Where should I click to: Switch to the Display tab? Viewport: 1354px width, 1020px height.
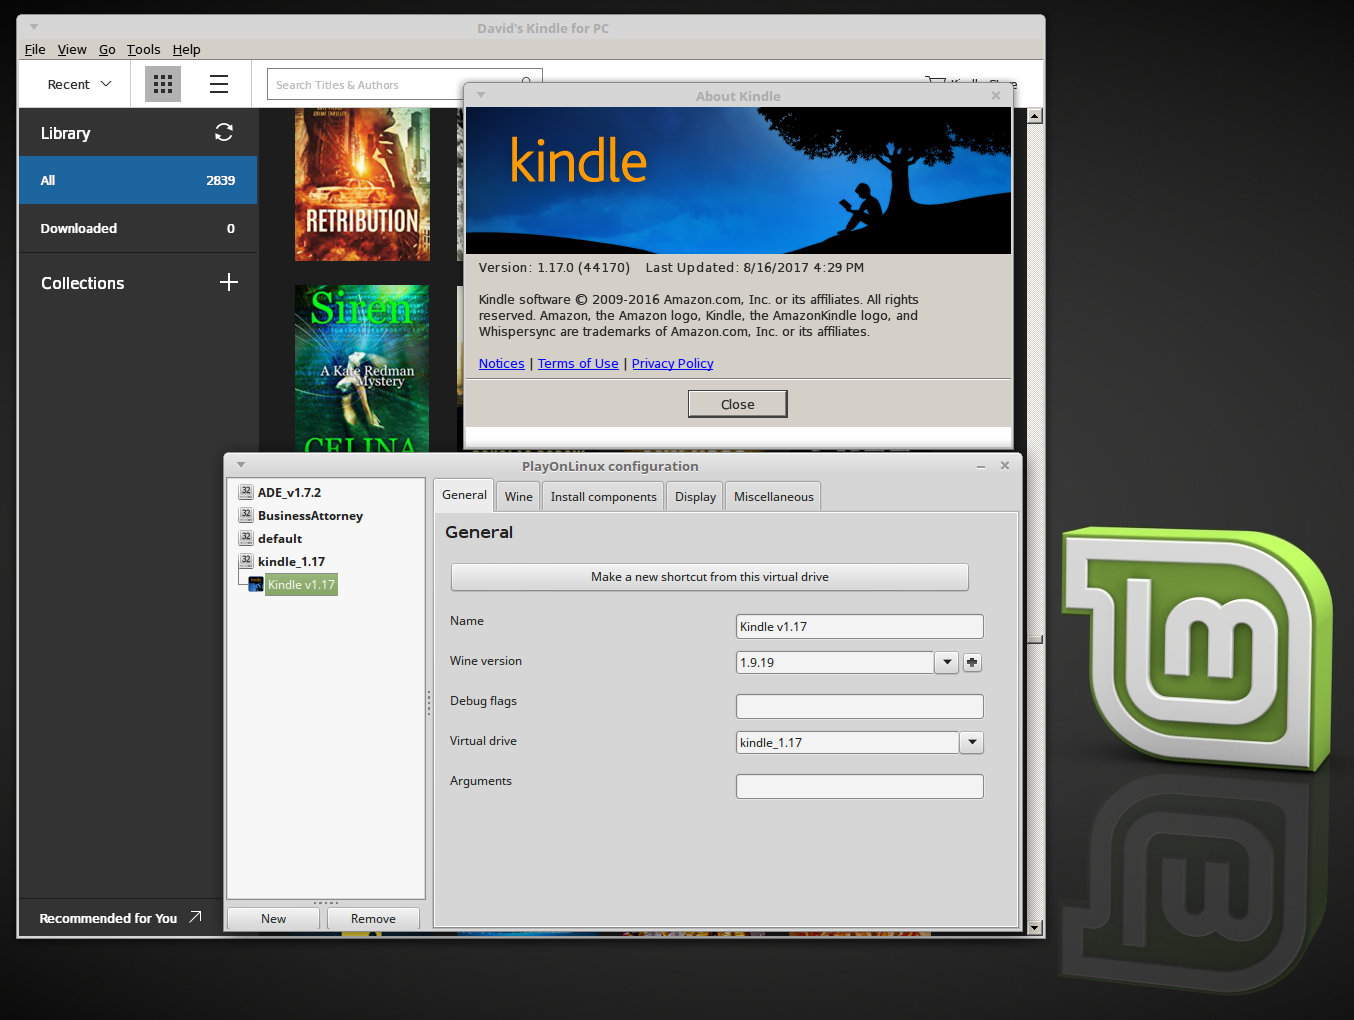(x=695, y=496)
